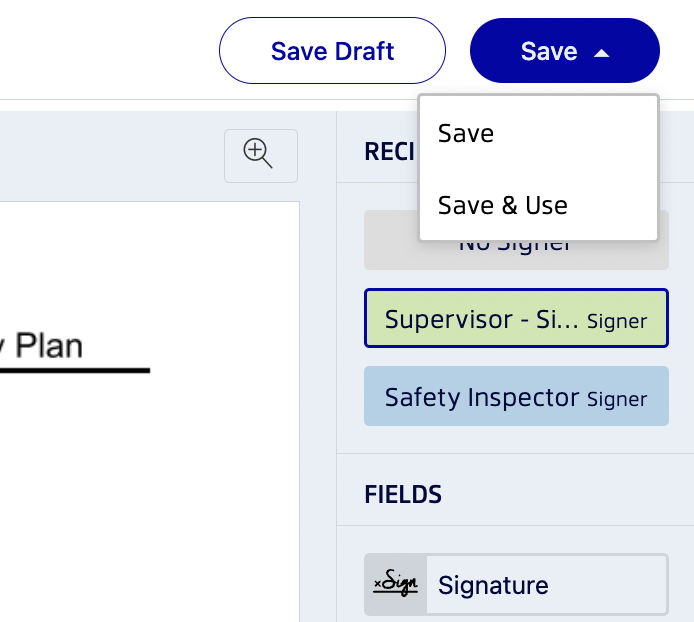Click the Plan heading in the document
Image resolution: width=694 pixels, height=622 pixels.
click(49, 346)
